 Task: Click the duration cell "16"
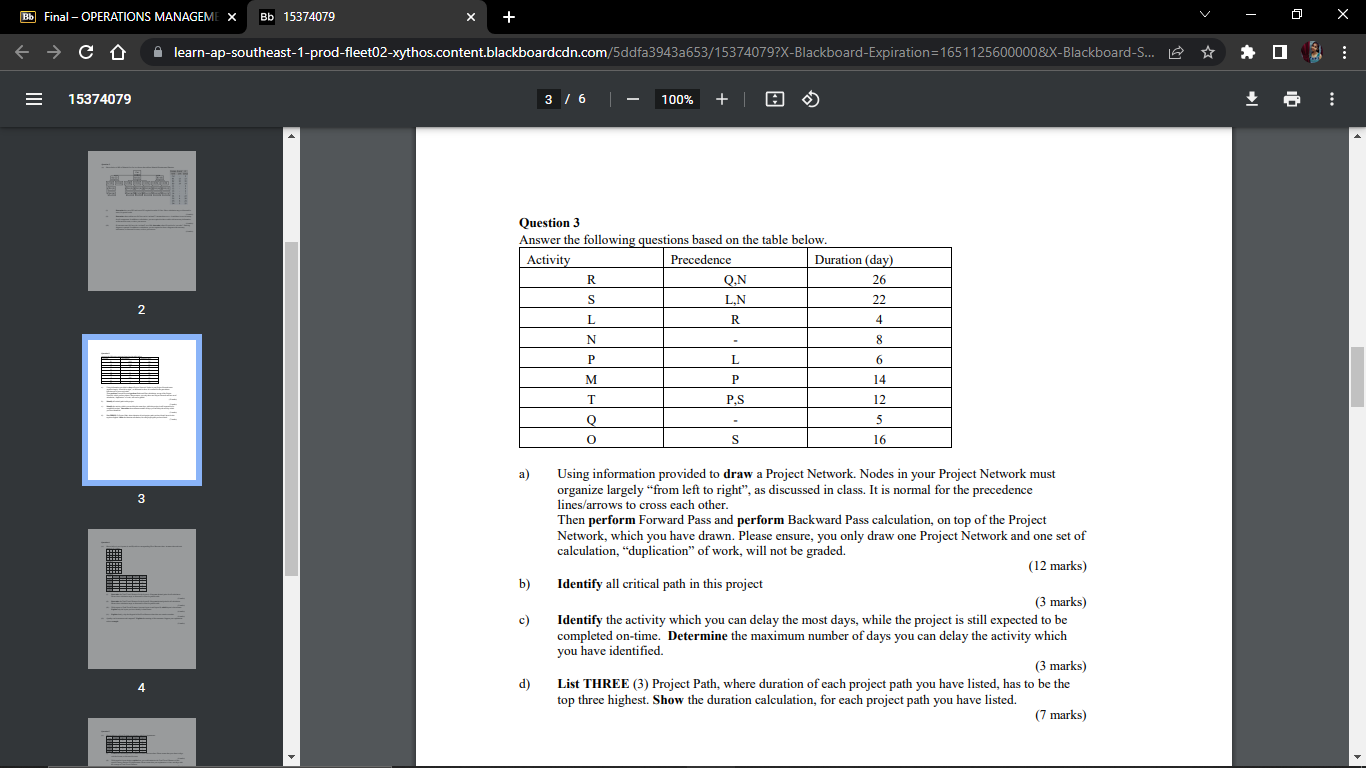pyautogui.click(x=879, y=440)
